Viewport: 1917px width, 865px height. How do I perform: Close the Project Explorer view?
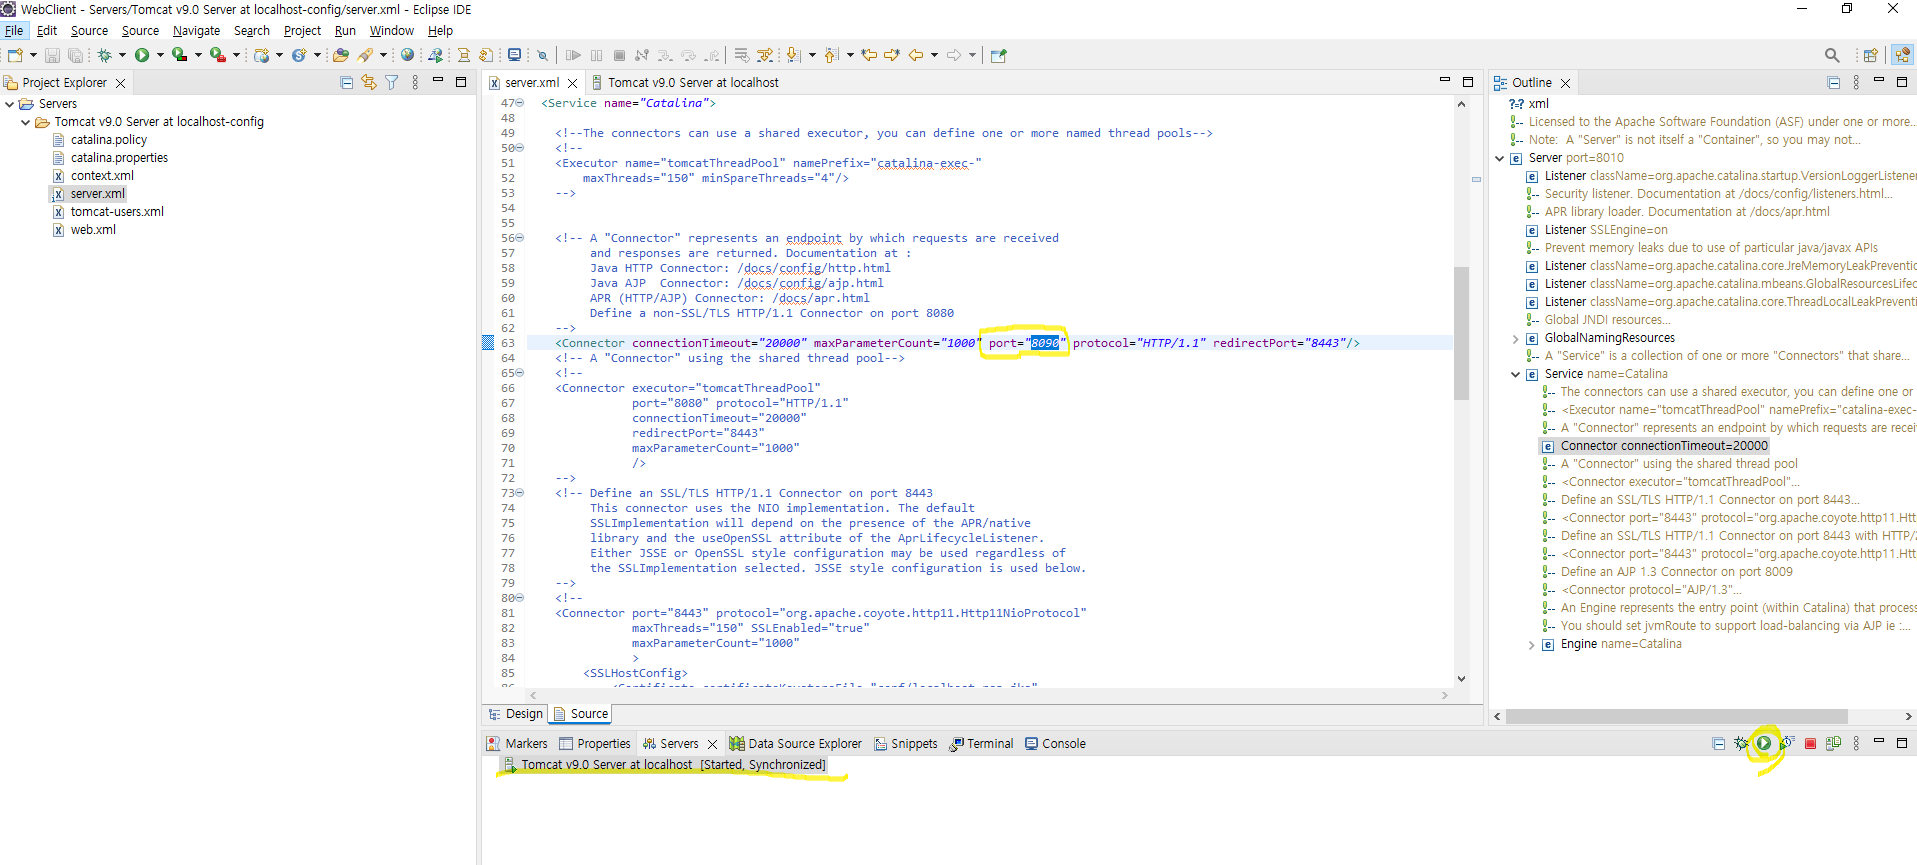[121, 83]
